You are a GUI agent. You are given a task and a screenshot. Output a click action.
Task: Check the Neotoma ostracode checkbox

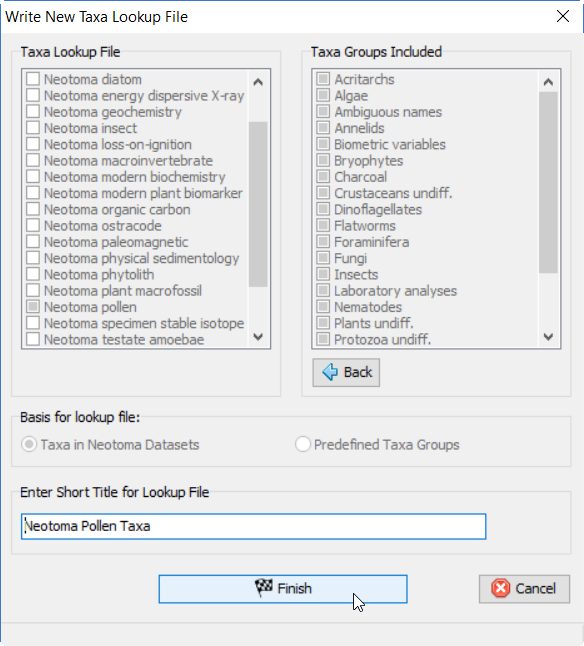point(33,226)
